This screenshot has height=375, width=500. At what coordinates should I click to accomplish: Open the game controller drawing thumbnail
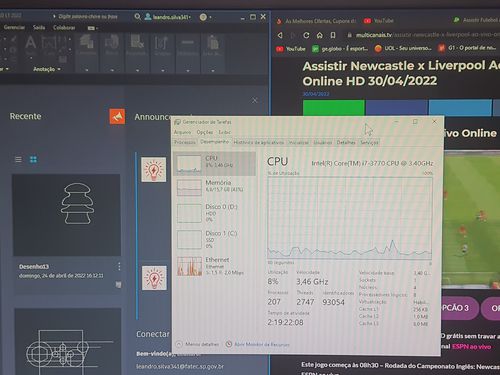click(x=68, y=342)
